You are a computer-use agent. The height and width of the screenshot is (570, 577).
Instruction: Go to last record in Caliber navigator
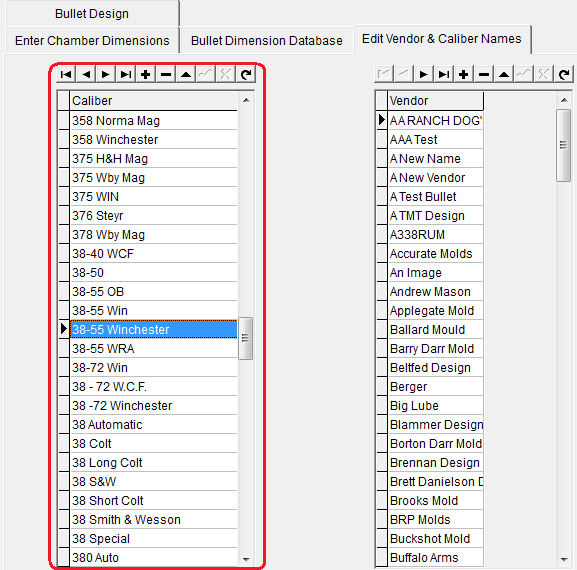(x=126, y=74)
